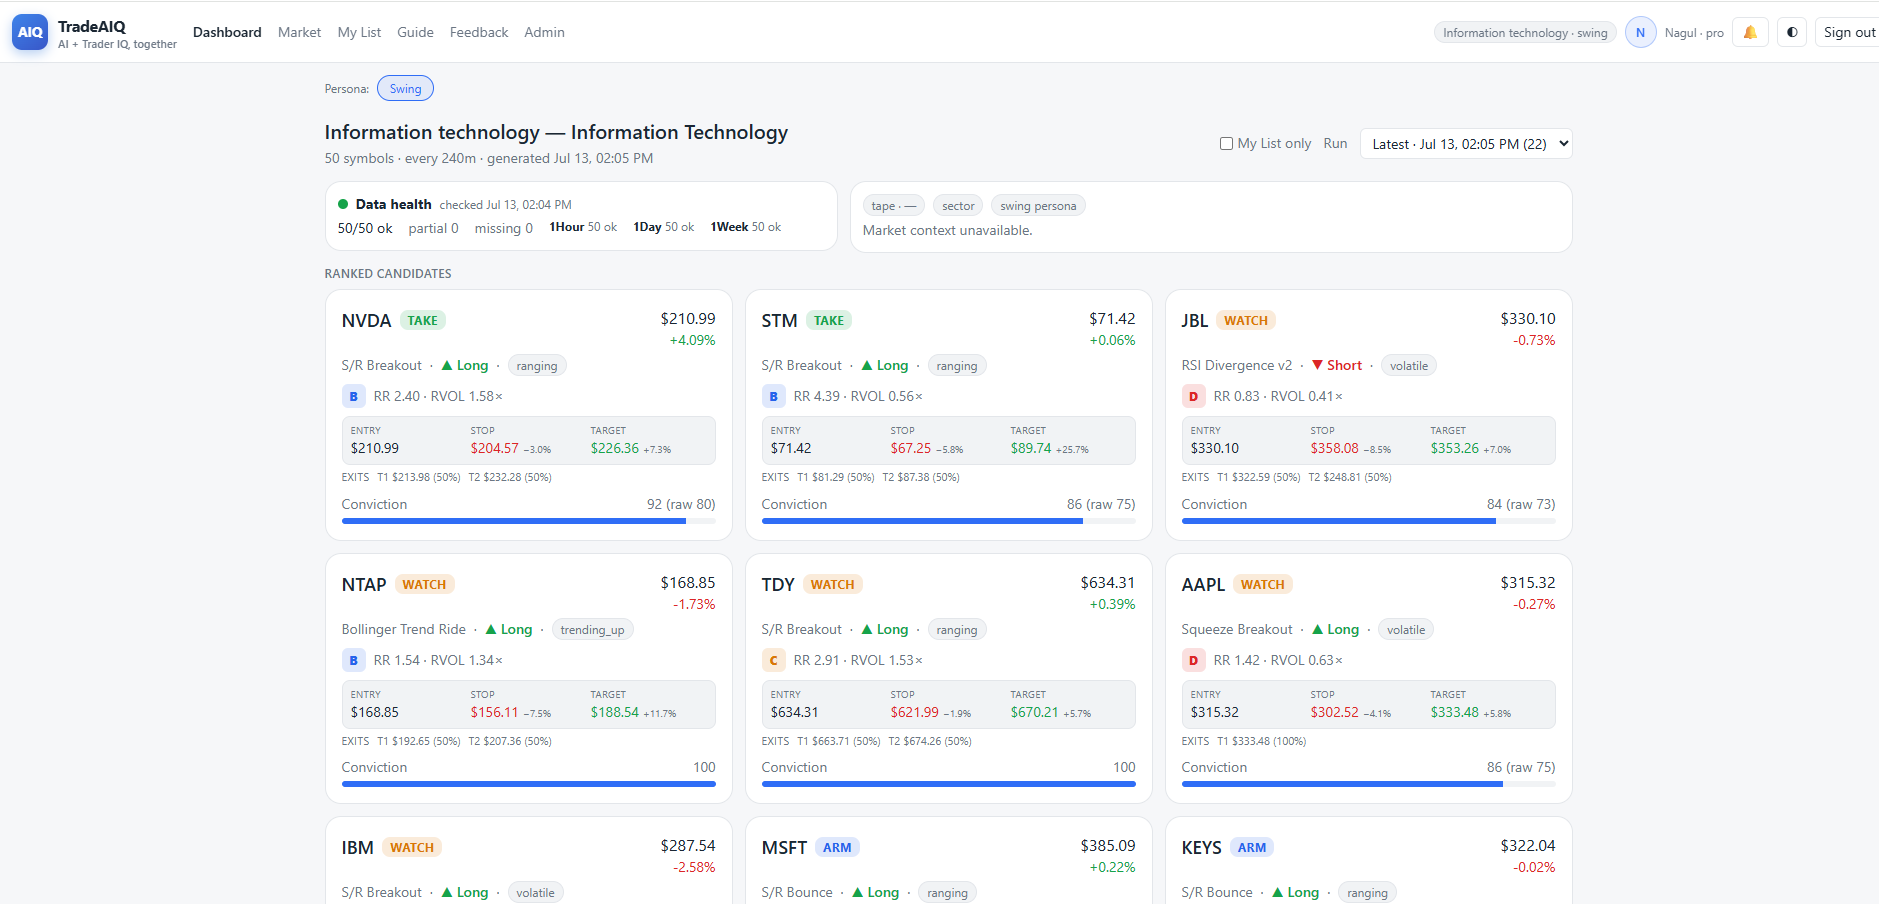Screen dimensions: 1879x904
Task: Click NTAP price $168.85 header
Action: click(688, 582)
